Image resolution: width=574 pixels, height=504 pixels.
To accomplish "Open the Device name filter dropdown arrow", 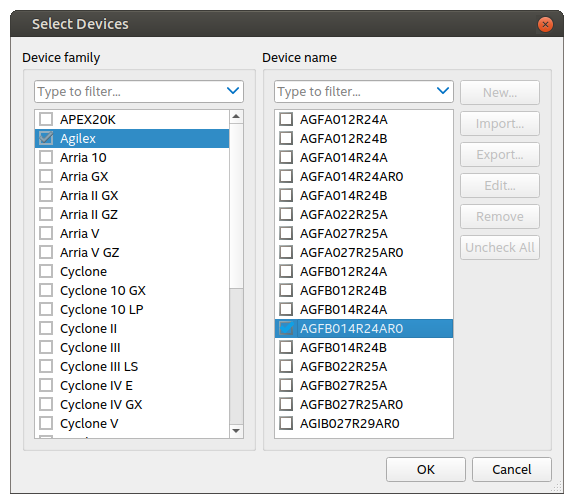I will pyautogui.click(x=443, y=90).
